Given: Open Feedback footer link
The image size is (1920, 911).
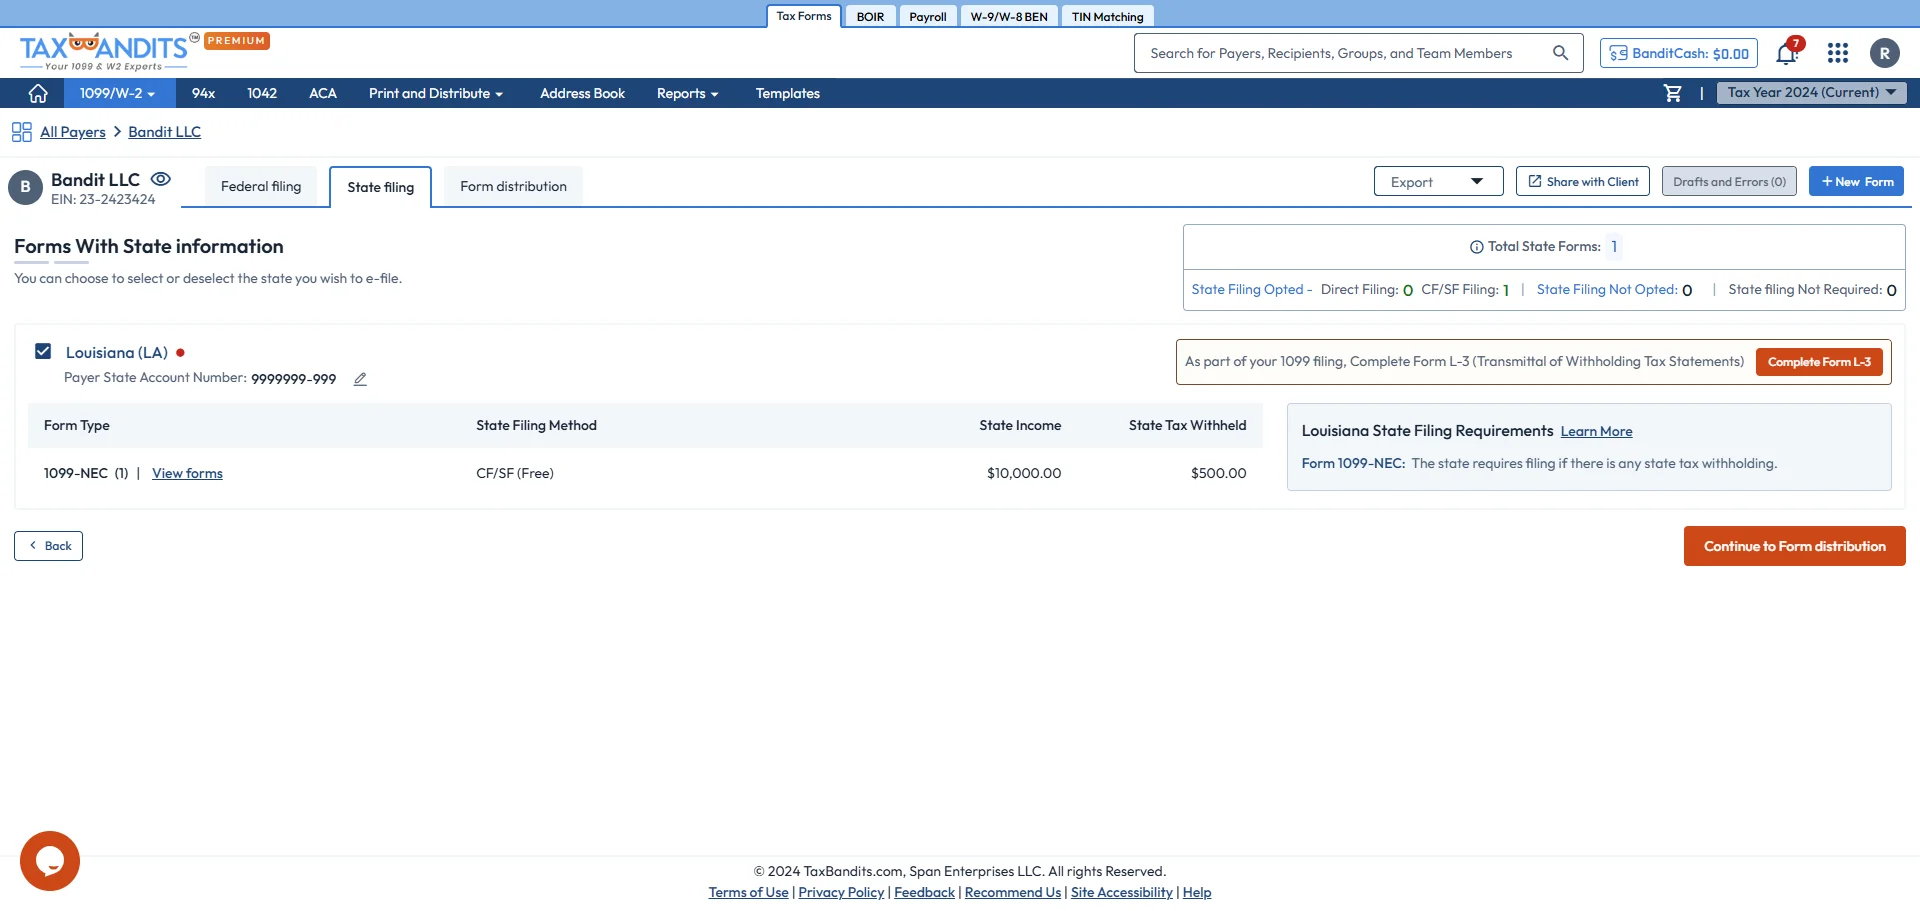Looking at the screenshot, I should (x=924, y=893).
